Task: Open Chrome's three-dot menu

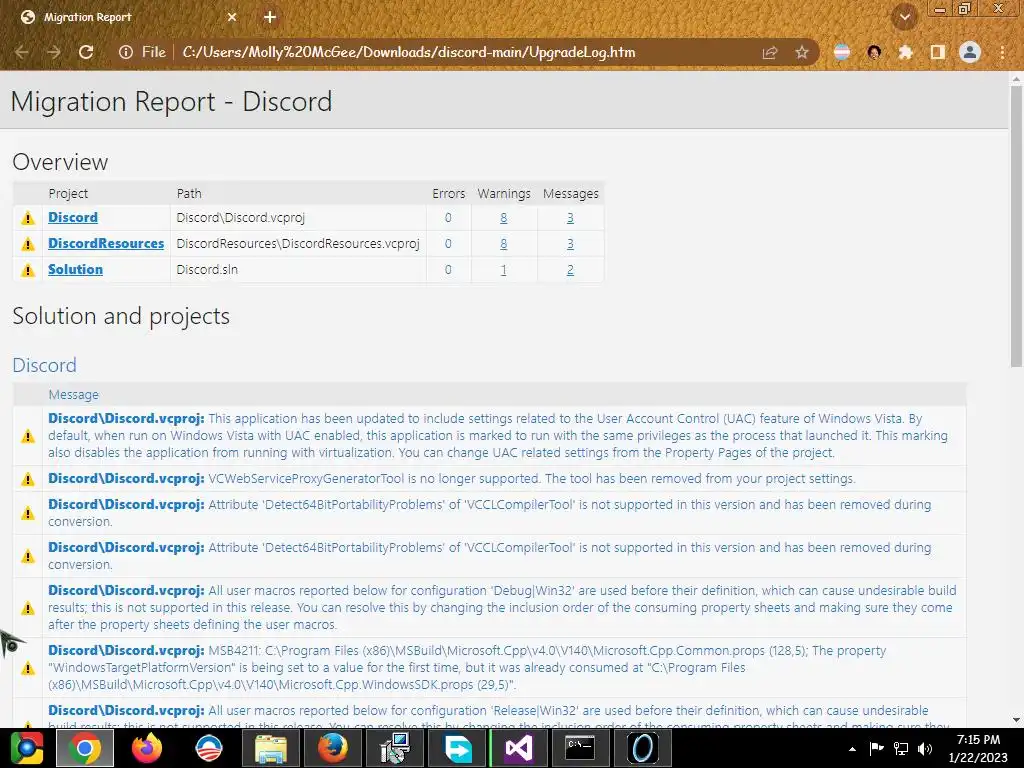Action: point(1002,52)
